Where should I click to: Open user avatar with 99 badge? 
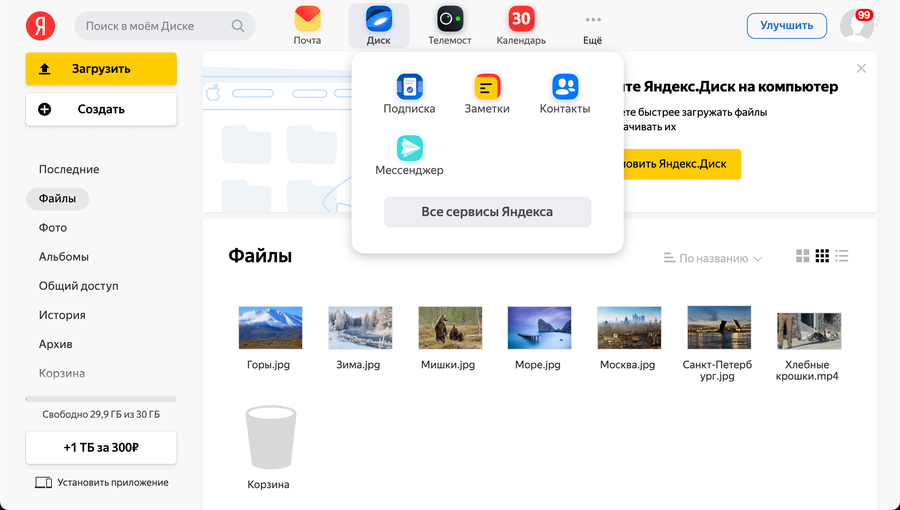tap(856, 25)
